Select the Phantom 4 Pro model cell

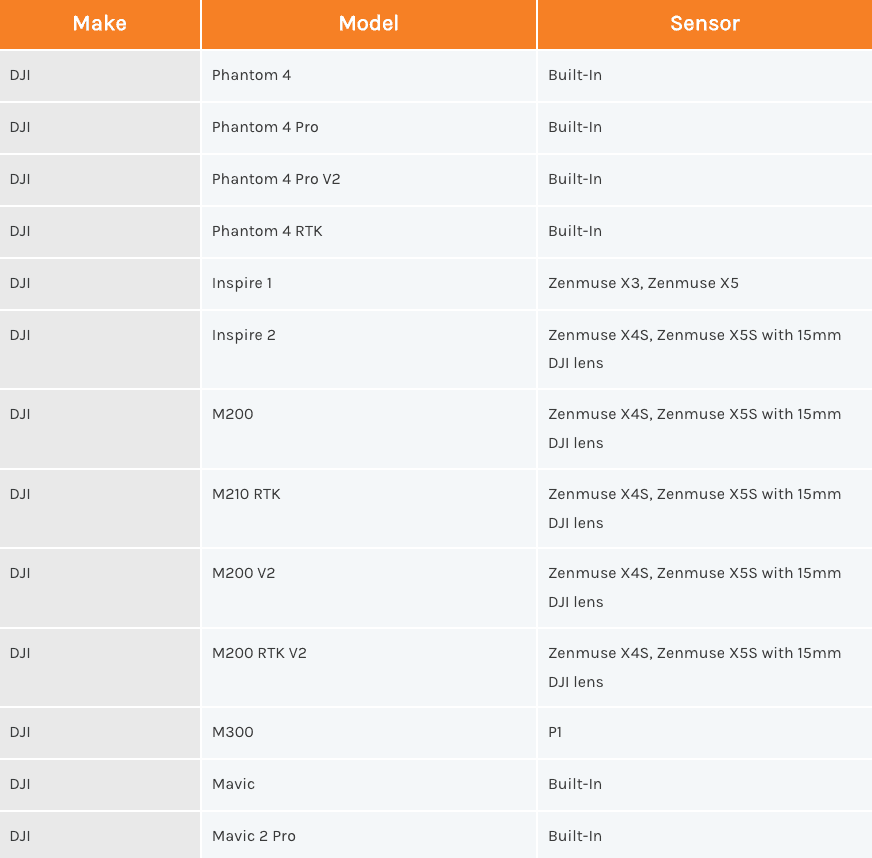(369, 128)
